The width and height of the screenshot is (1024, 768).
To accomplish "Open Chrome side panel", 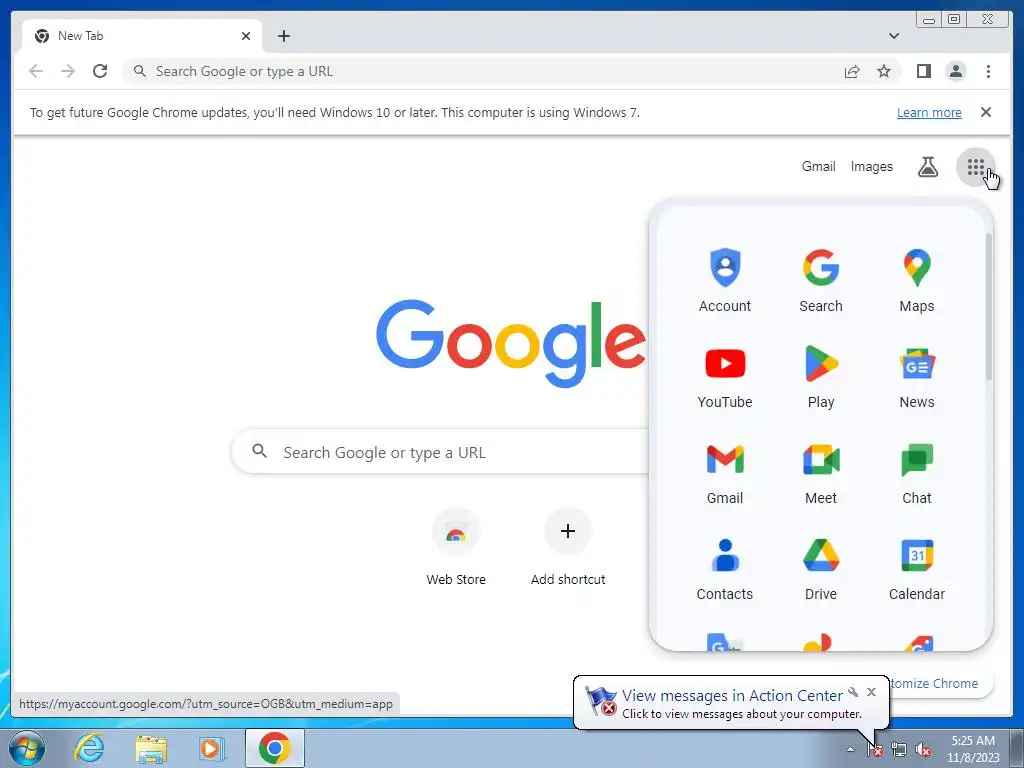I will [x=923, y=71].
